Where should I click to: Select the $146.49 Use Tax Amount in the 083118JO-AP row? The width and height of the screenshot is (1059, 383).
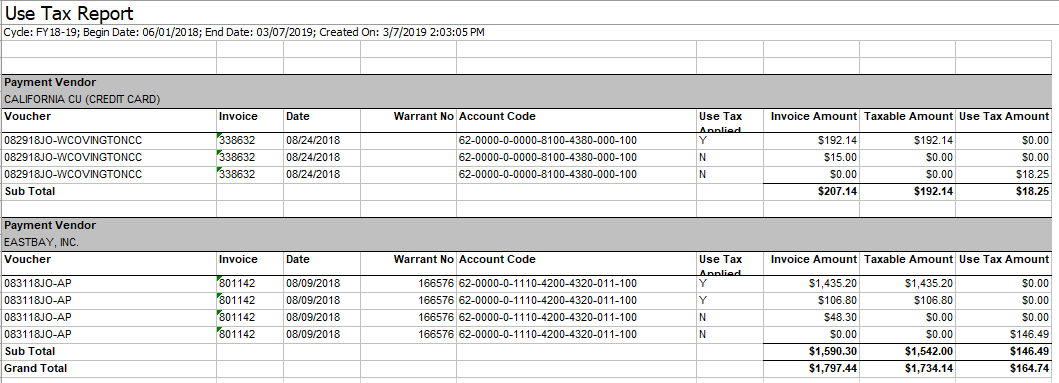(1003, 334)
